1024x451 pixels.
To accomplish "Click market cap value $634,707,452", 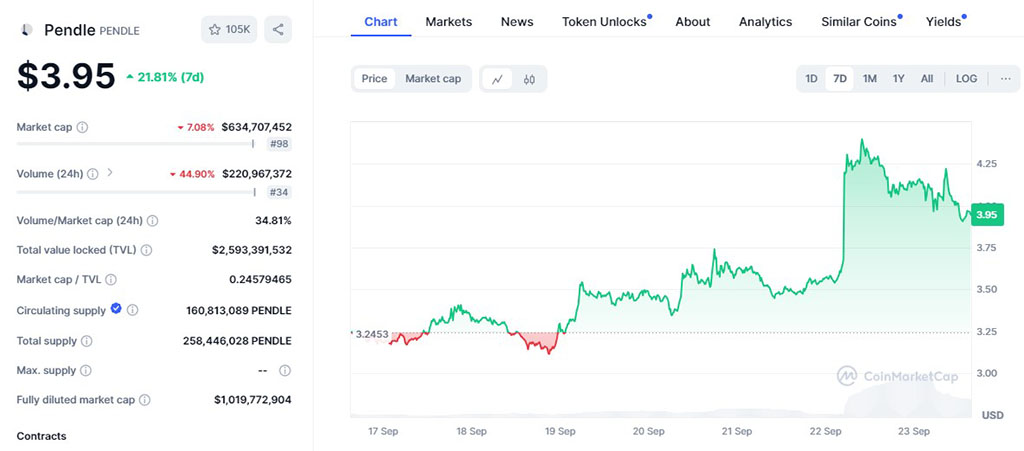I will (x=257, y=127).
